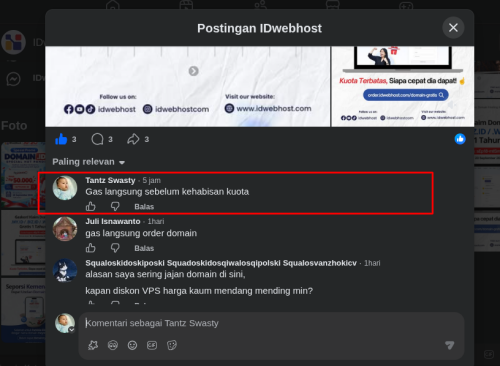Focus the Komentari sebagai Tantz Swasty field
The image size is (500, 366).
271,323
